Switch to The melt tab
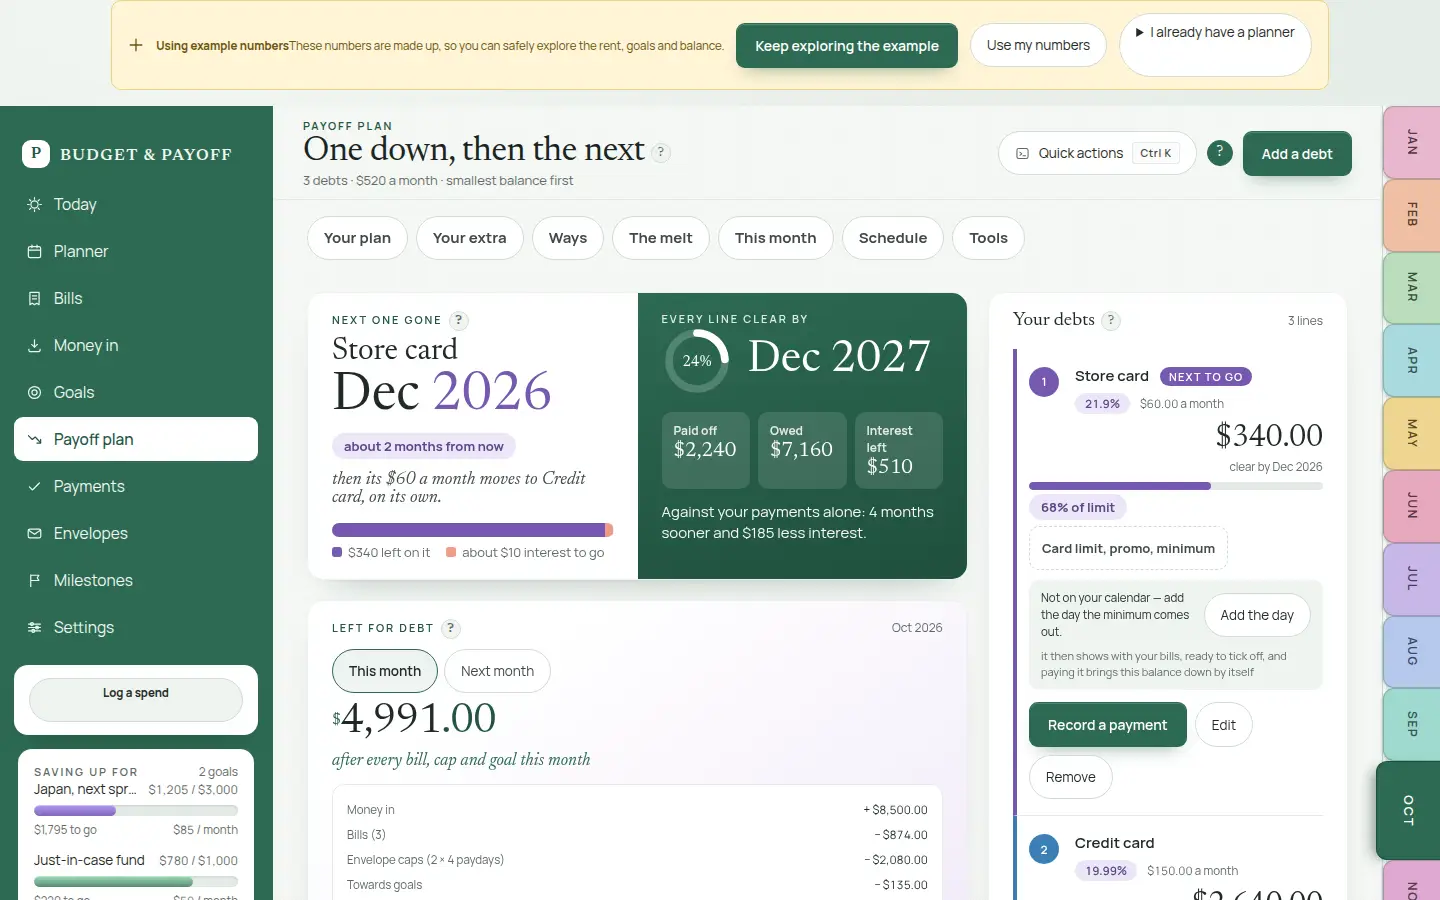1440x900 pixels. 661,238
